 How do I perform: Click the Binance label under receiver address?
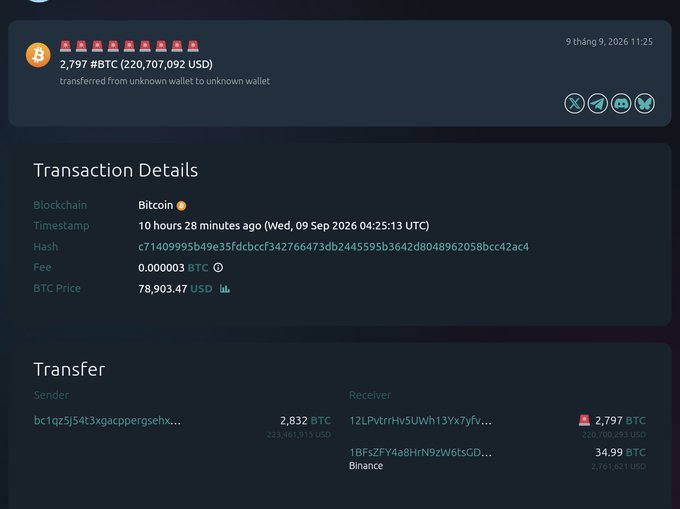[366, 466]
